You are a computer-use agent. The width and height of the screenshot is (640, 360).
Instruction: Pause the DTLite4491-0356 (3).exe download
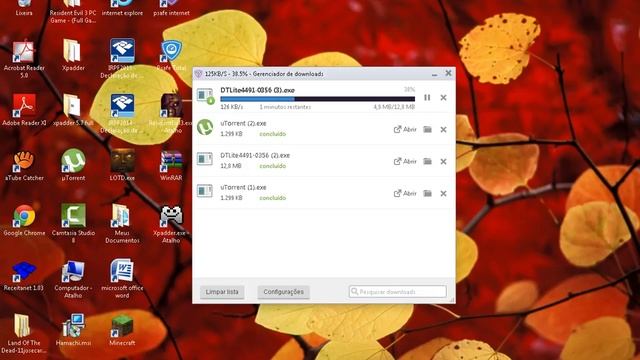(427, 98)
